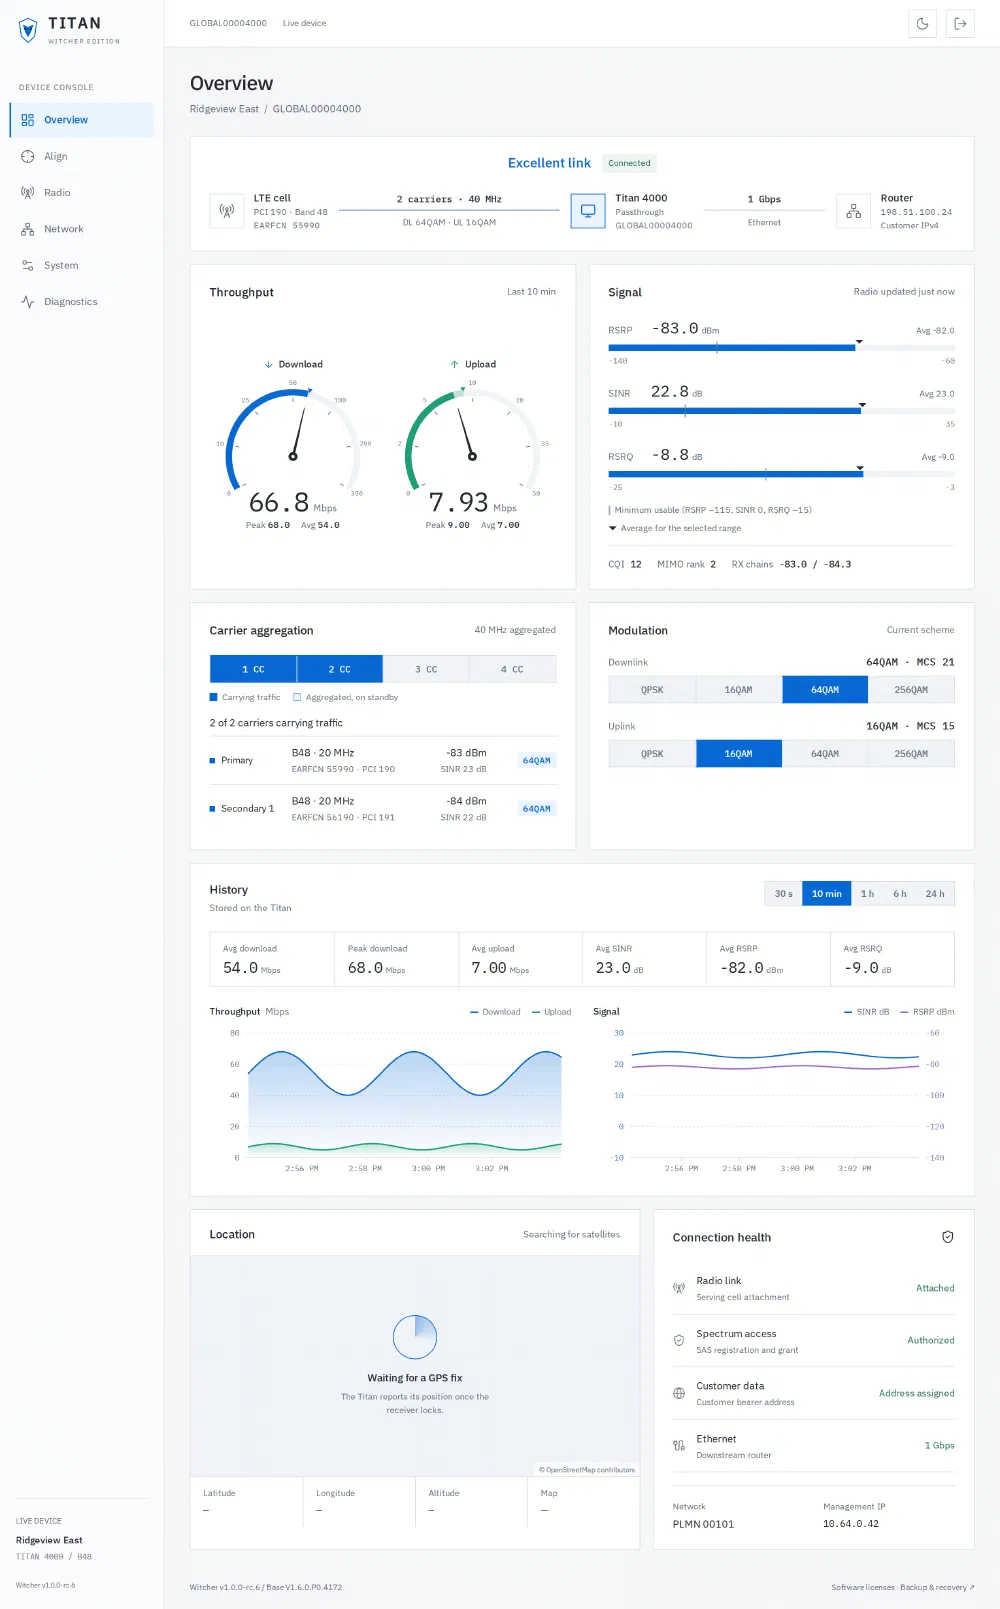Navigate to Network settings
Viewport: 1000px width, 1609px height.
pyautogui.click(x=82, y=229)
